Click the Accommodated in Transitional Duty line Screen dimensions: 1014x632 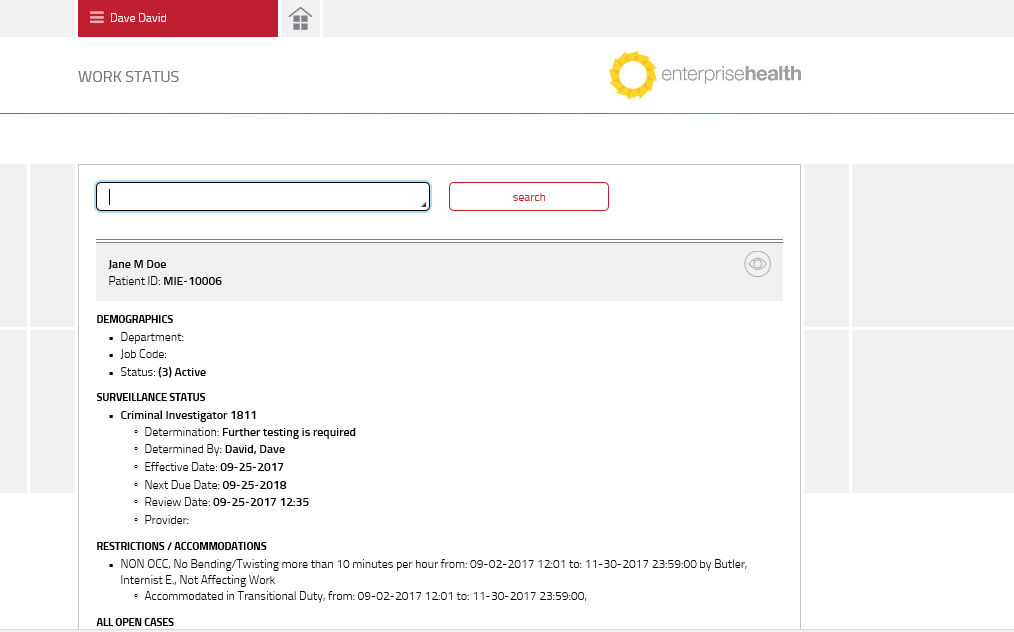pyautogui.click(x=365, y=596)
